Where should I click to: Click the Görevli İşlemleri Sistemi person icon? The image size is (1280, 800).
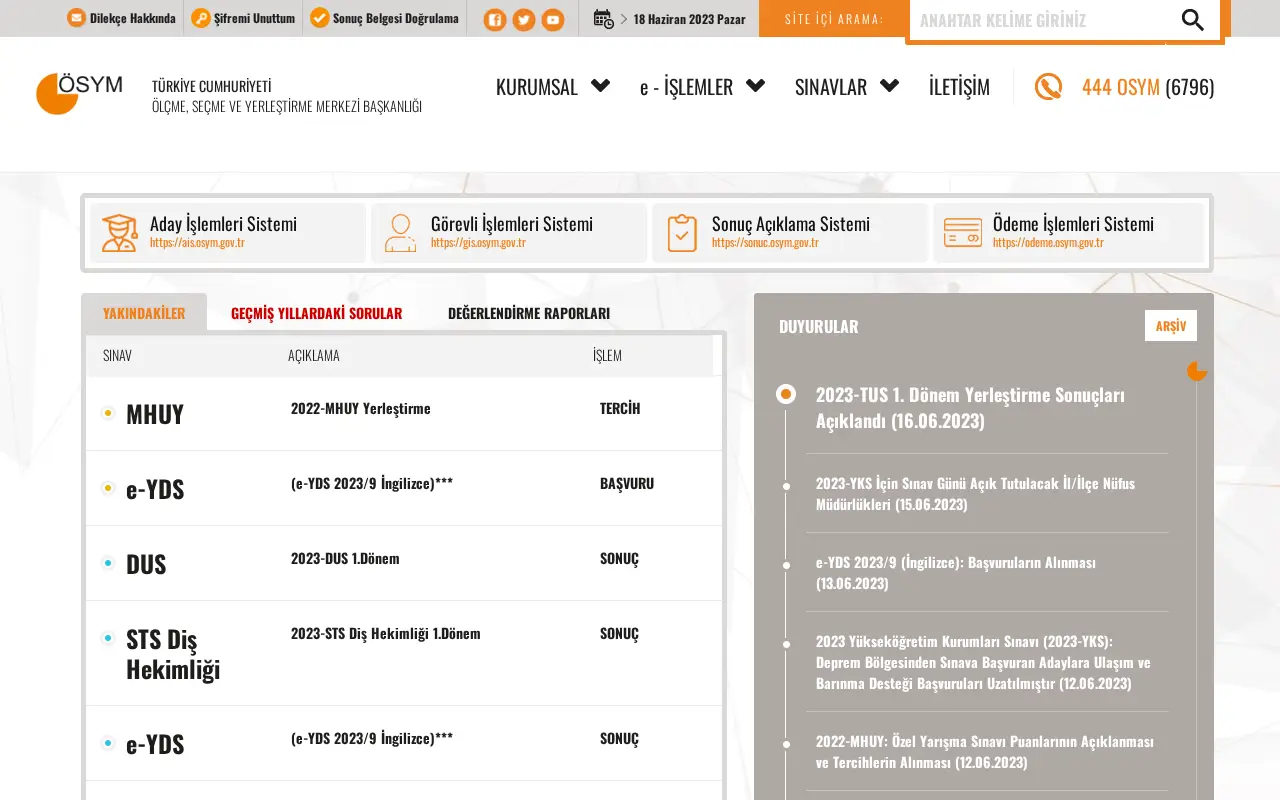click(400, 233)
